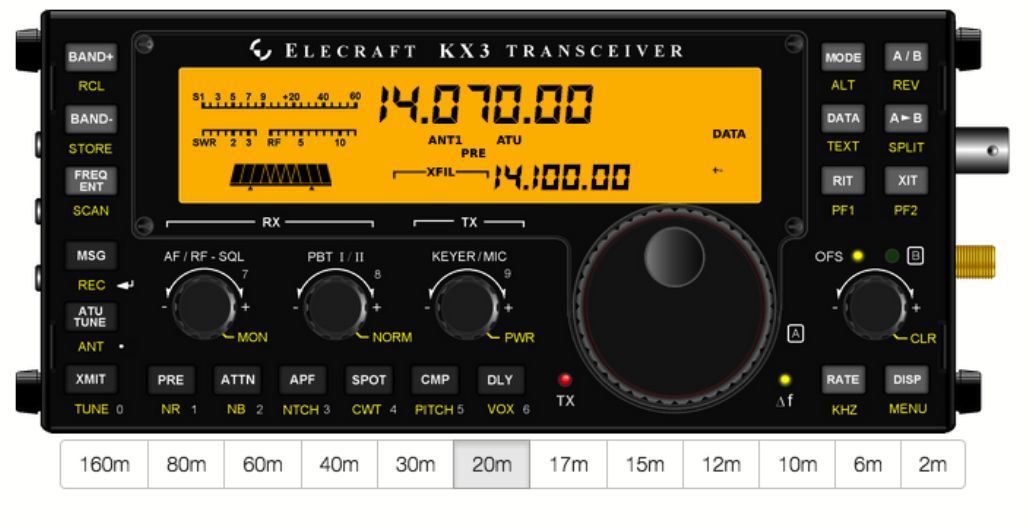Viewport: 1031px width, 528px height.
Task: Click the DATA mode button
Action: [x=843, y=118]
